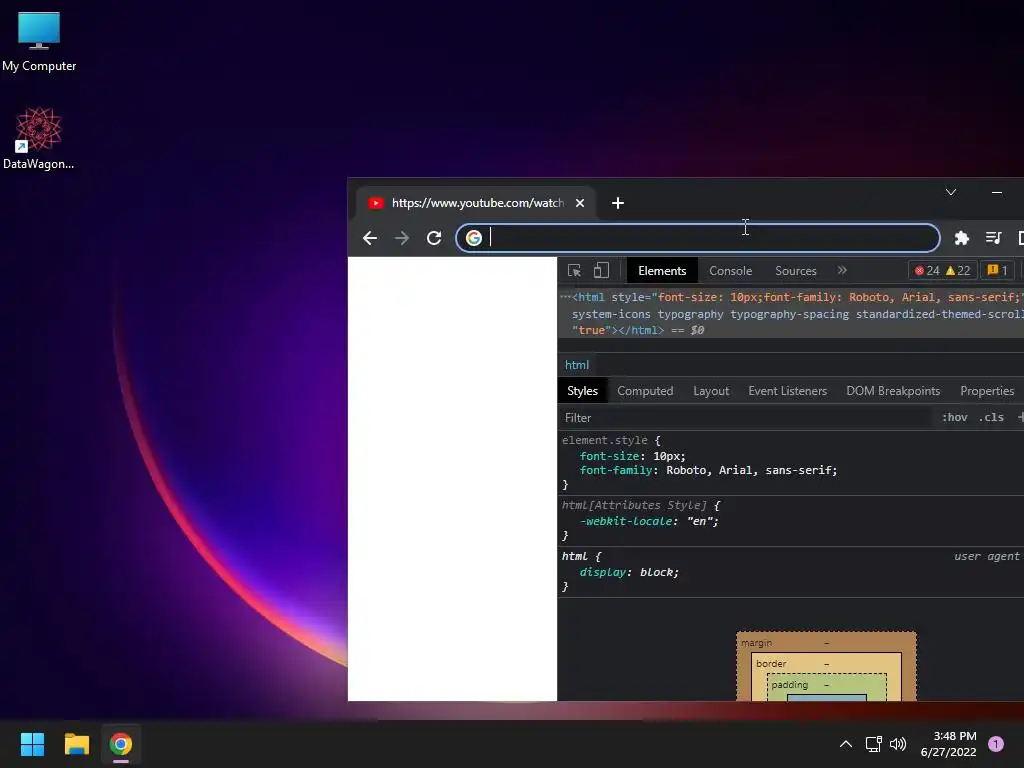Open the volume tray icon
1024x768 pixels.
pyautogui.click(x=898, y=744)
